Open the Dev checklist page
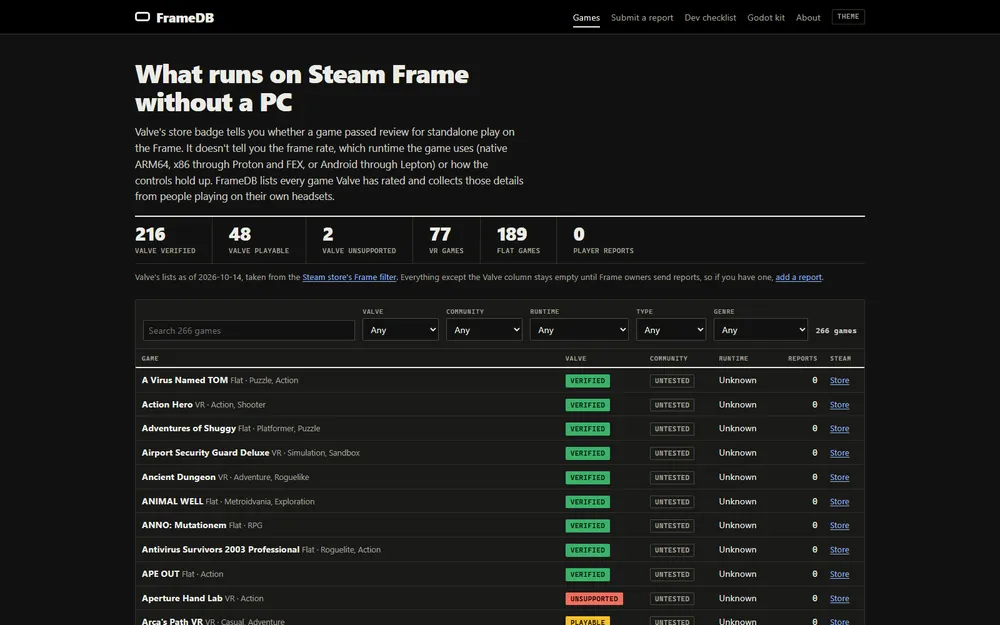This screenshot has height=625, width=1000. [710, 18]
